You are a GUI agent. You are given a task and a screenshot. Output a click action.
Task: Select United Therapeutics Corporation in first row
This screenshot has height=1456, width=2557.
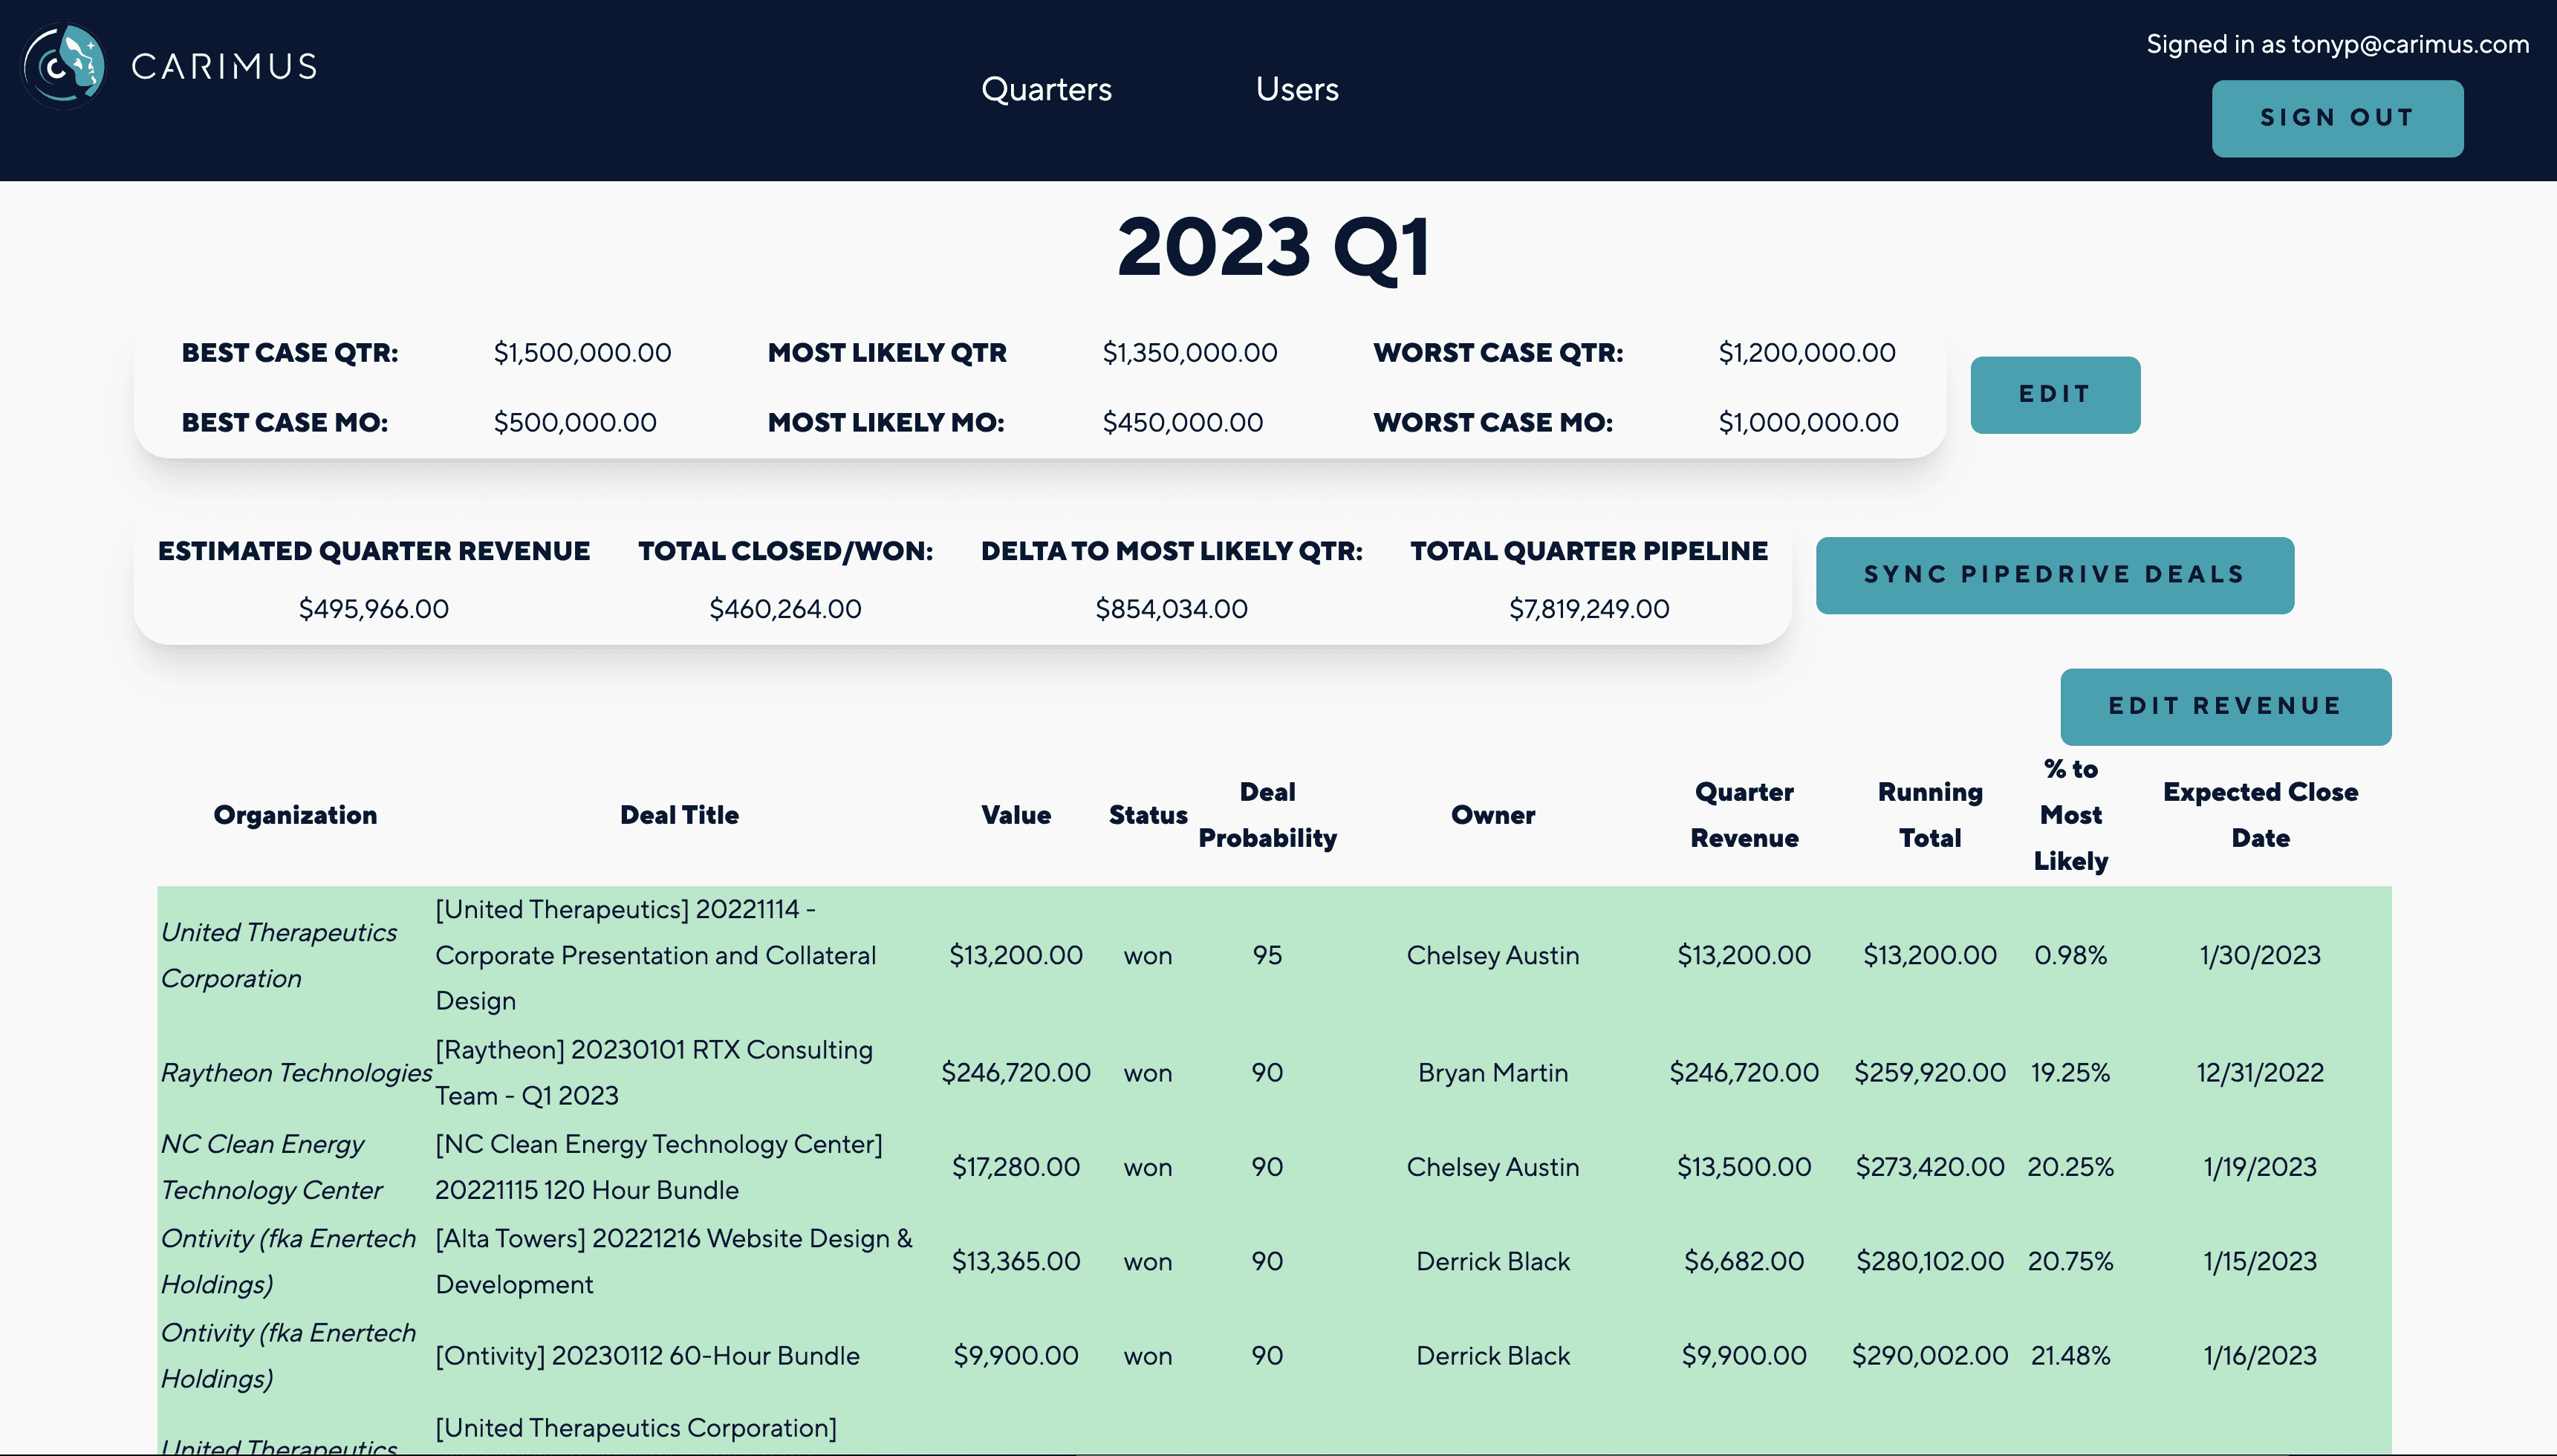tap(279, 955)
